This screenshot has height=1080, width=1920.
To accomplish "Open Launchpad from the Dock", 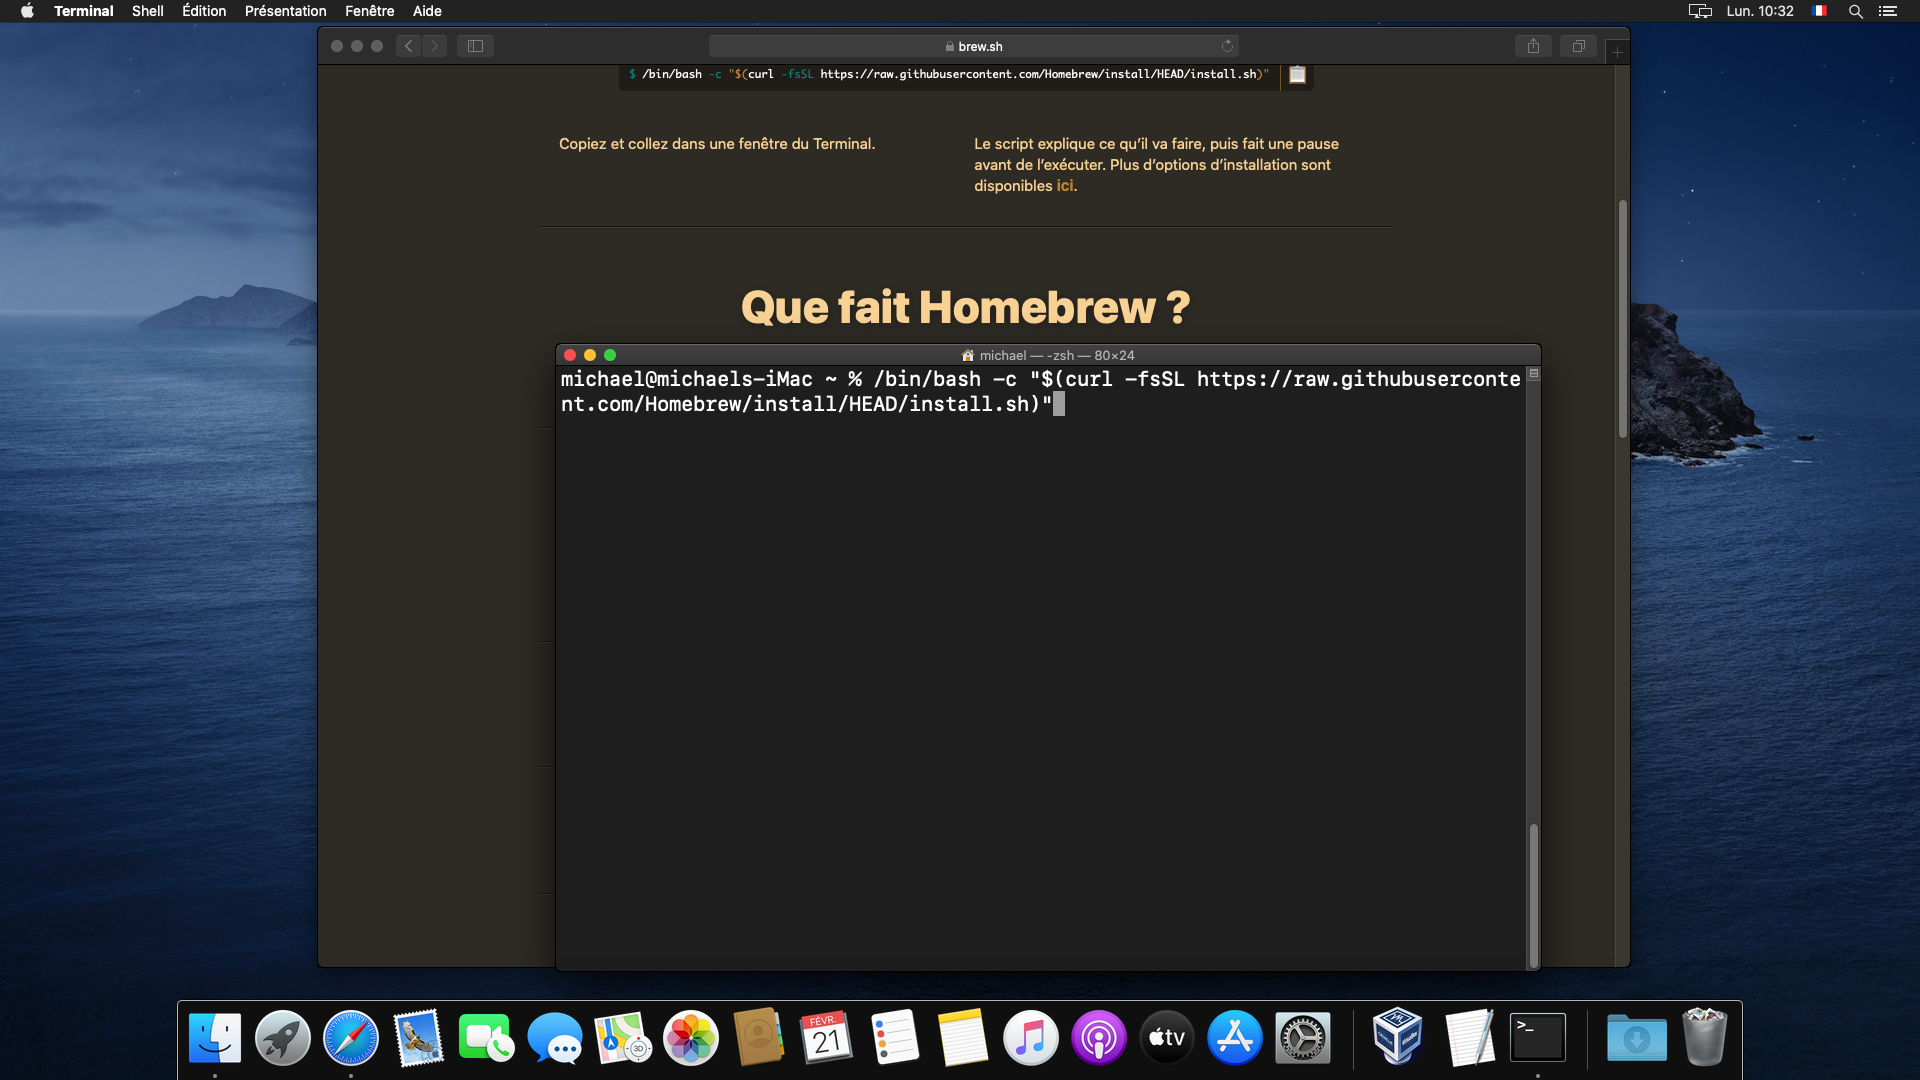I will [x=283, y=1037].
